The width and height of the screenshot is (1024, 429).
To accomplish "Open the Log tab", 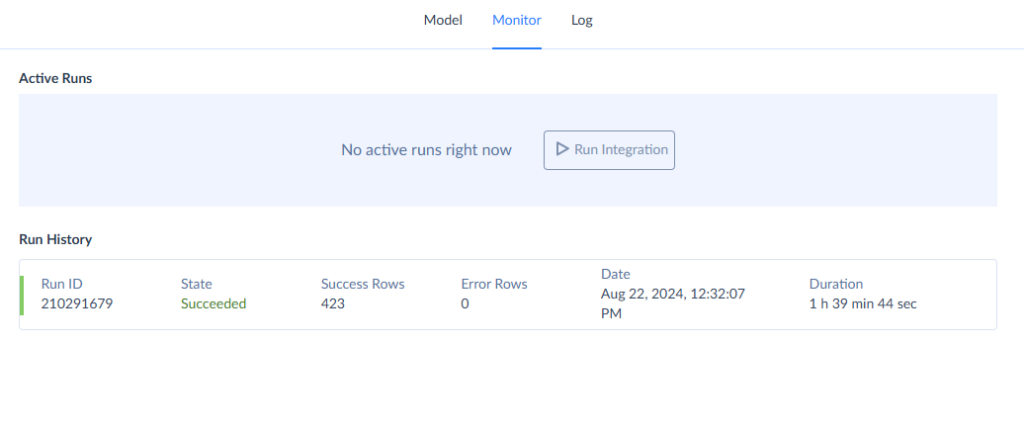I will click(x=582, y=20).
